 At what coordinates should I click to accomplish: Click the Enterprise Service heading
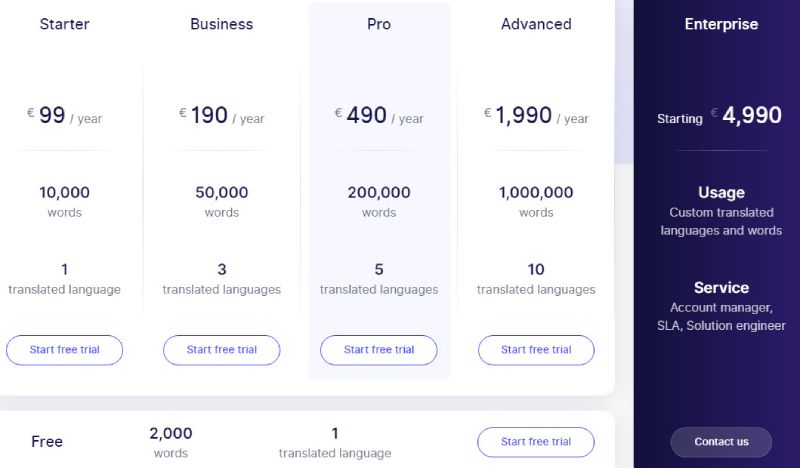[721, 288]
